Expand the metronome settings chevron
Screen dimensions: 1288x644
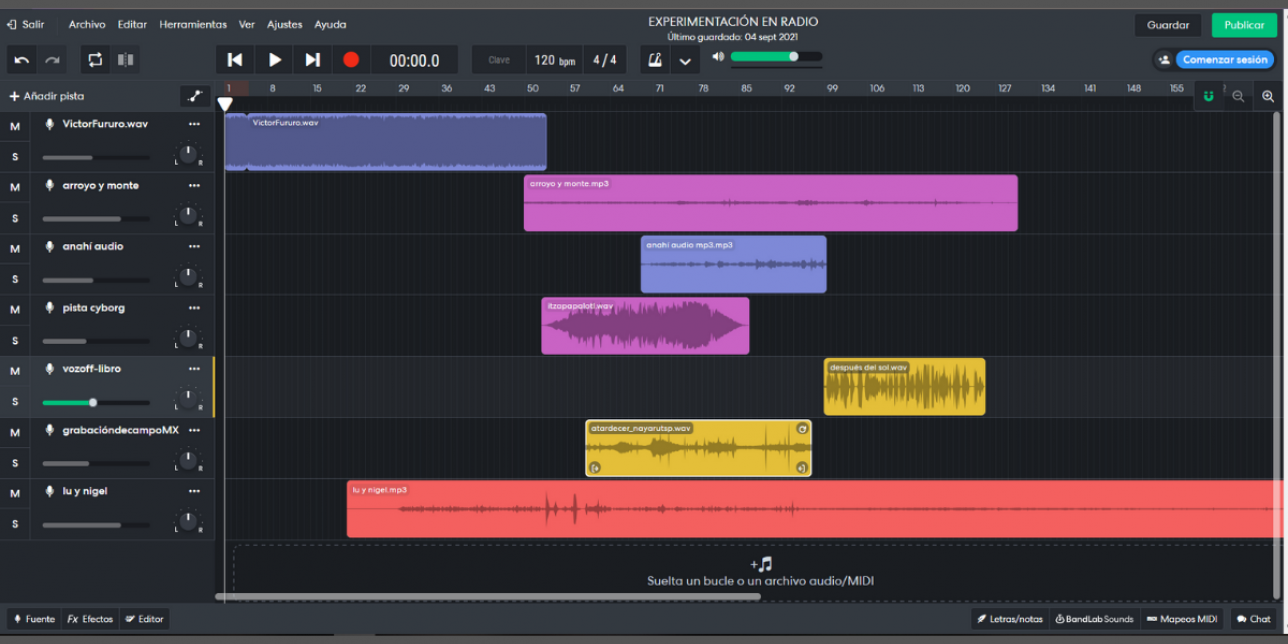coord(685,60)
